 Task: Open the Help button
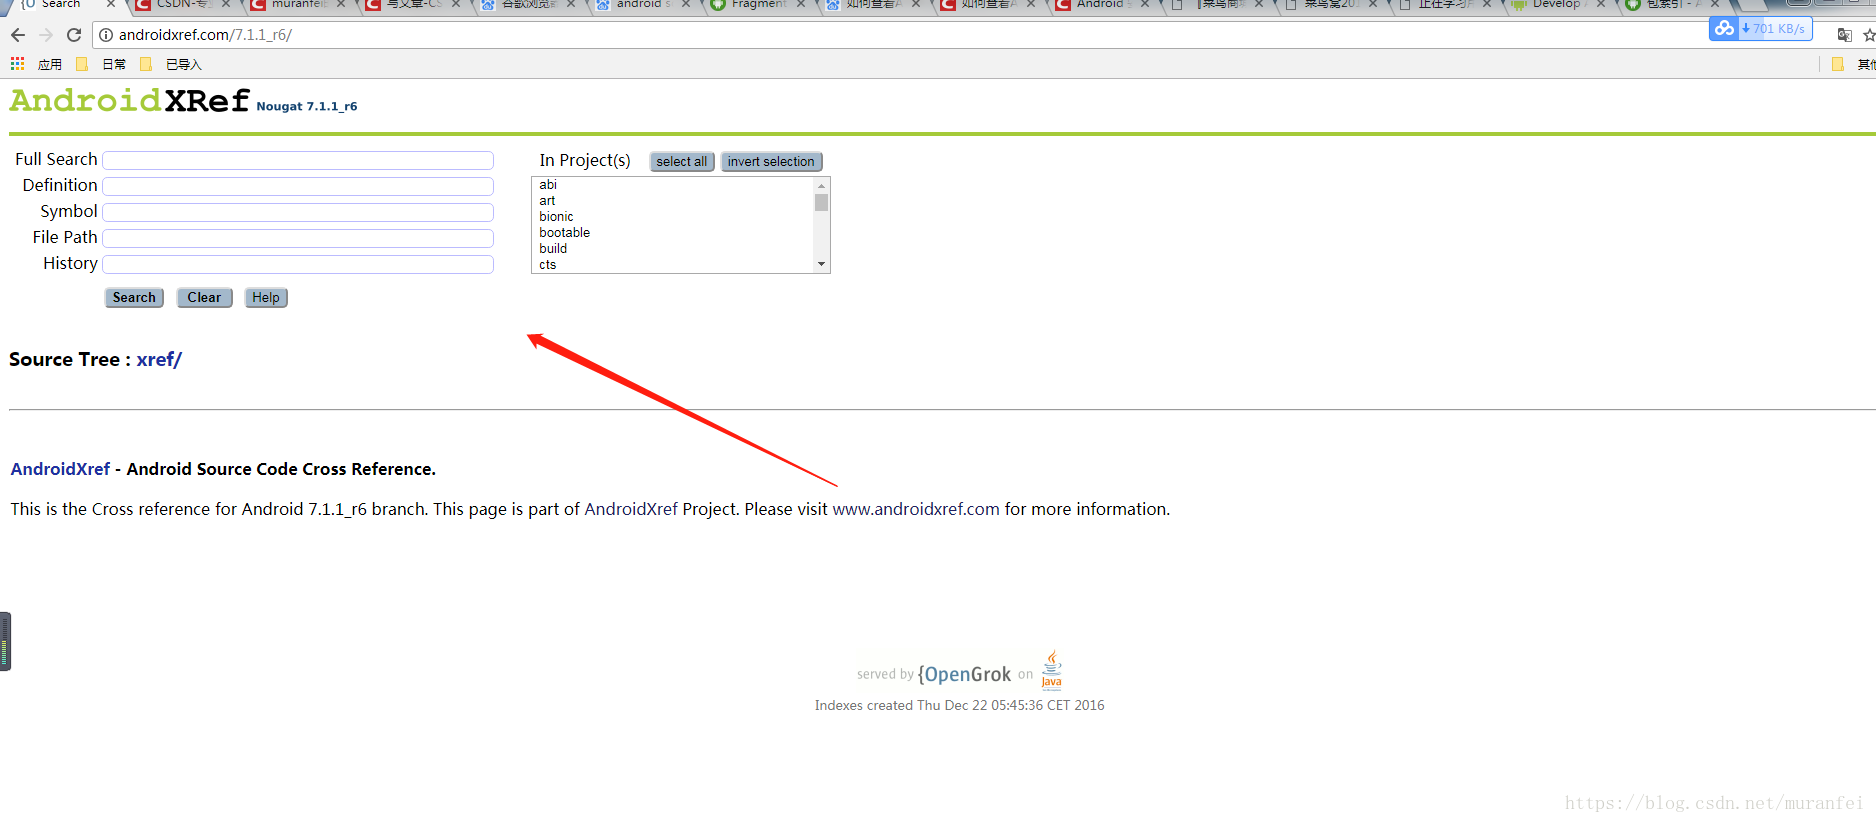coord(266,298)
